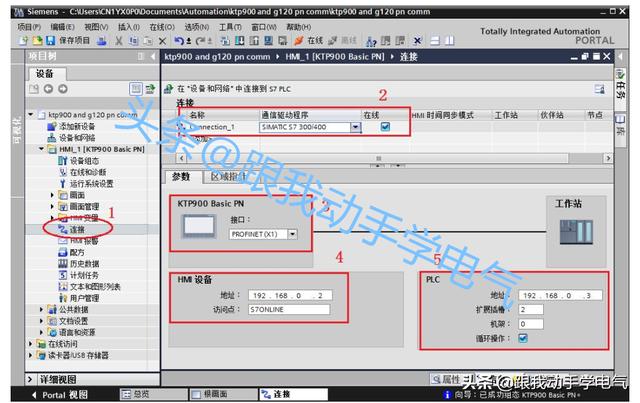The image size is (640, 403).
Task: Download to device via the toolbar icon
Action: (x=240, y=40)
